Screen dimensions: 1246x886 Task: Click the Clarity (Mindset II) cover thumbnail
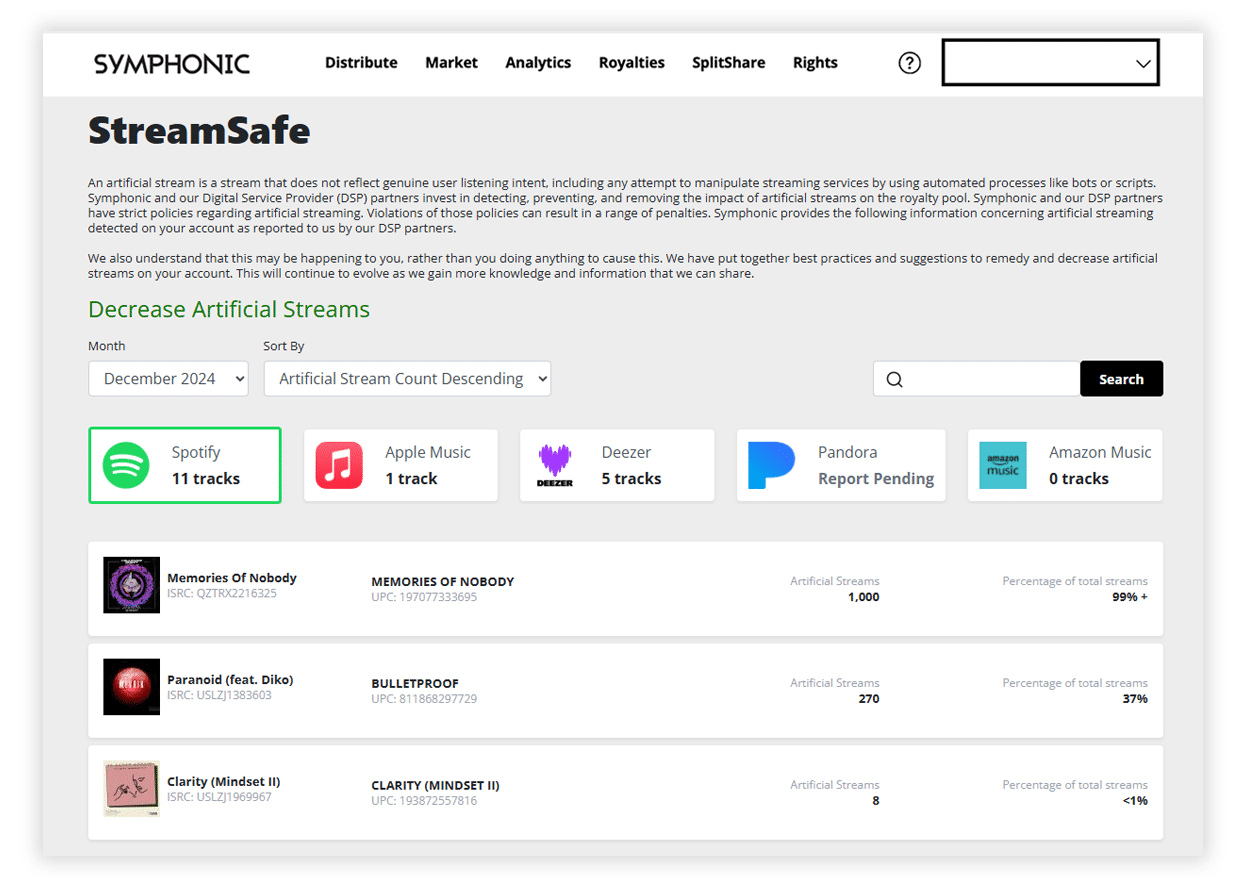coord(131,789)
